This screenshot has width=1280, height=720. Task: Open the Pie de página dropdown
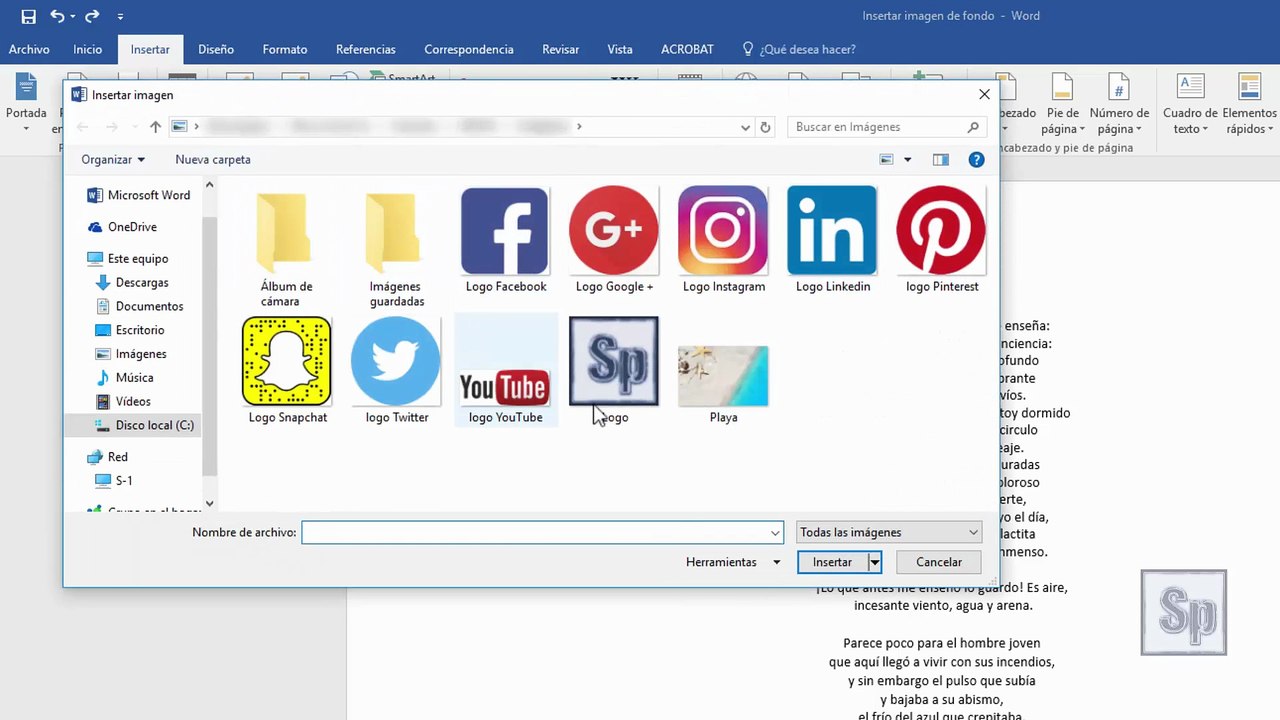[1063, 104]
